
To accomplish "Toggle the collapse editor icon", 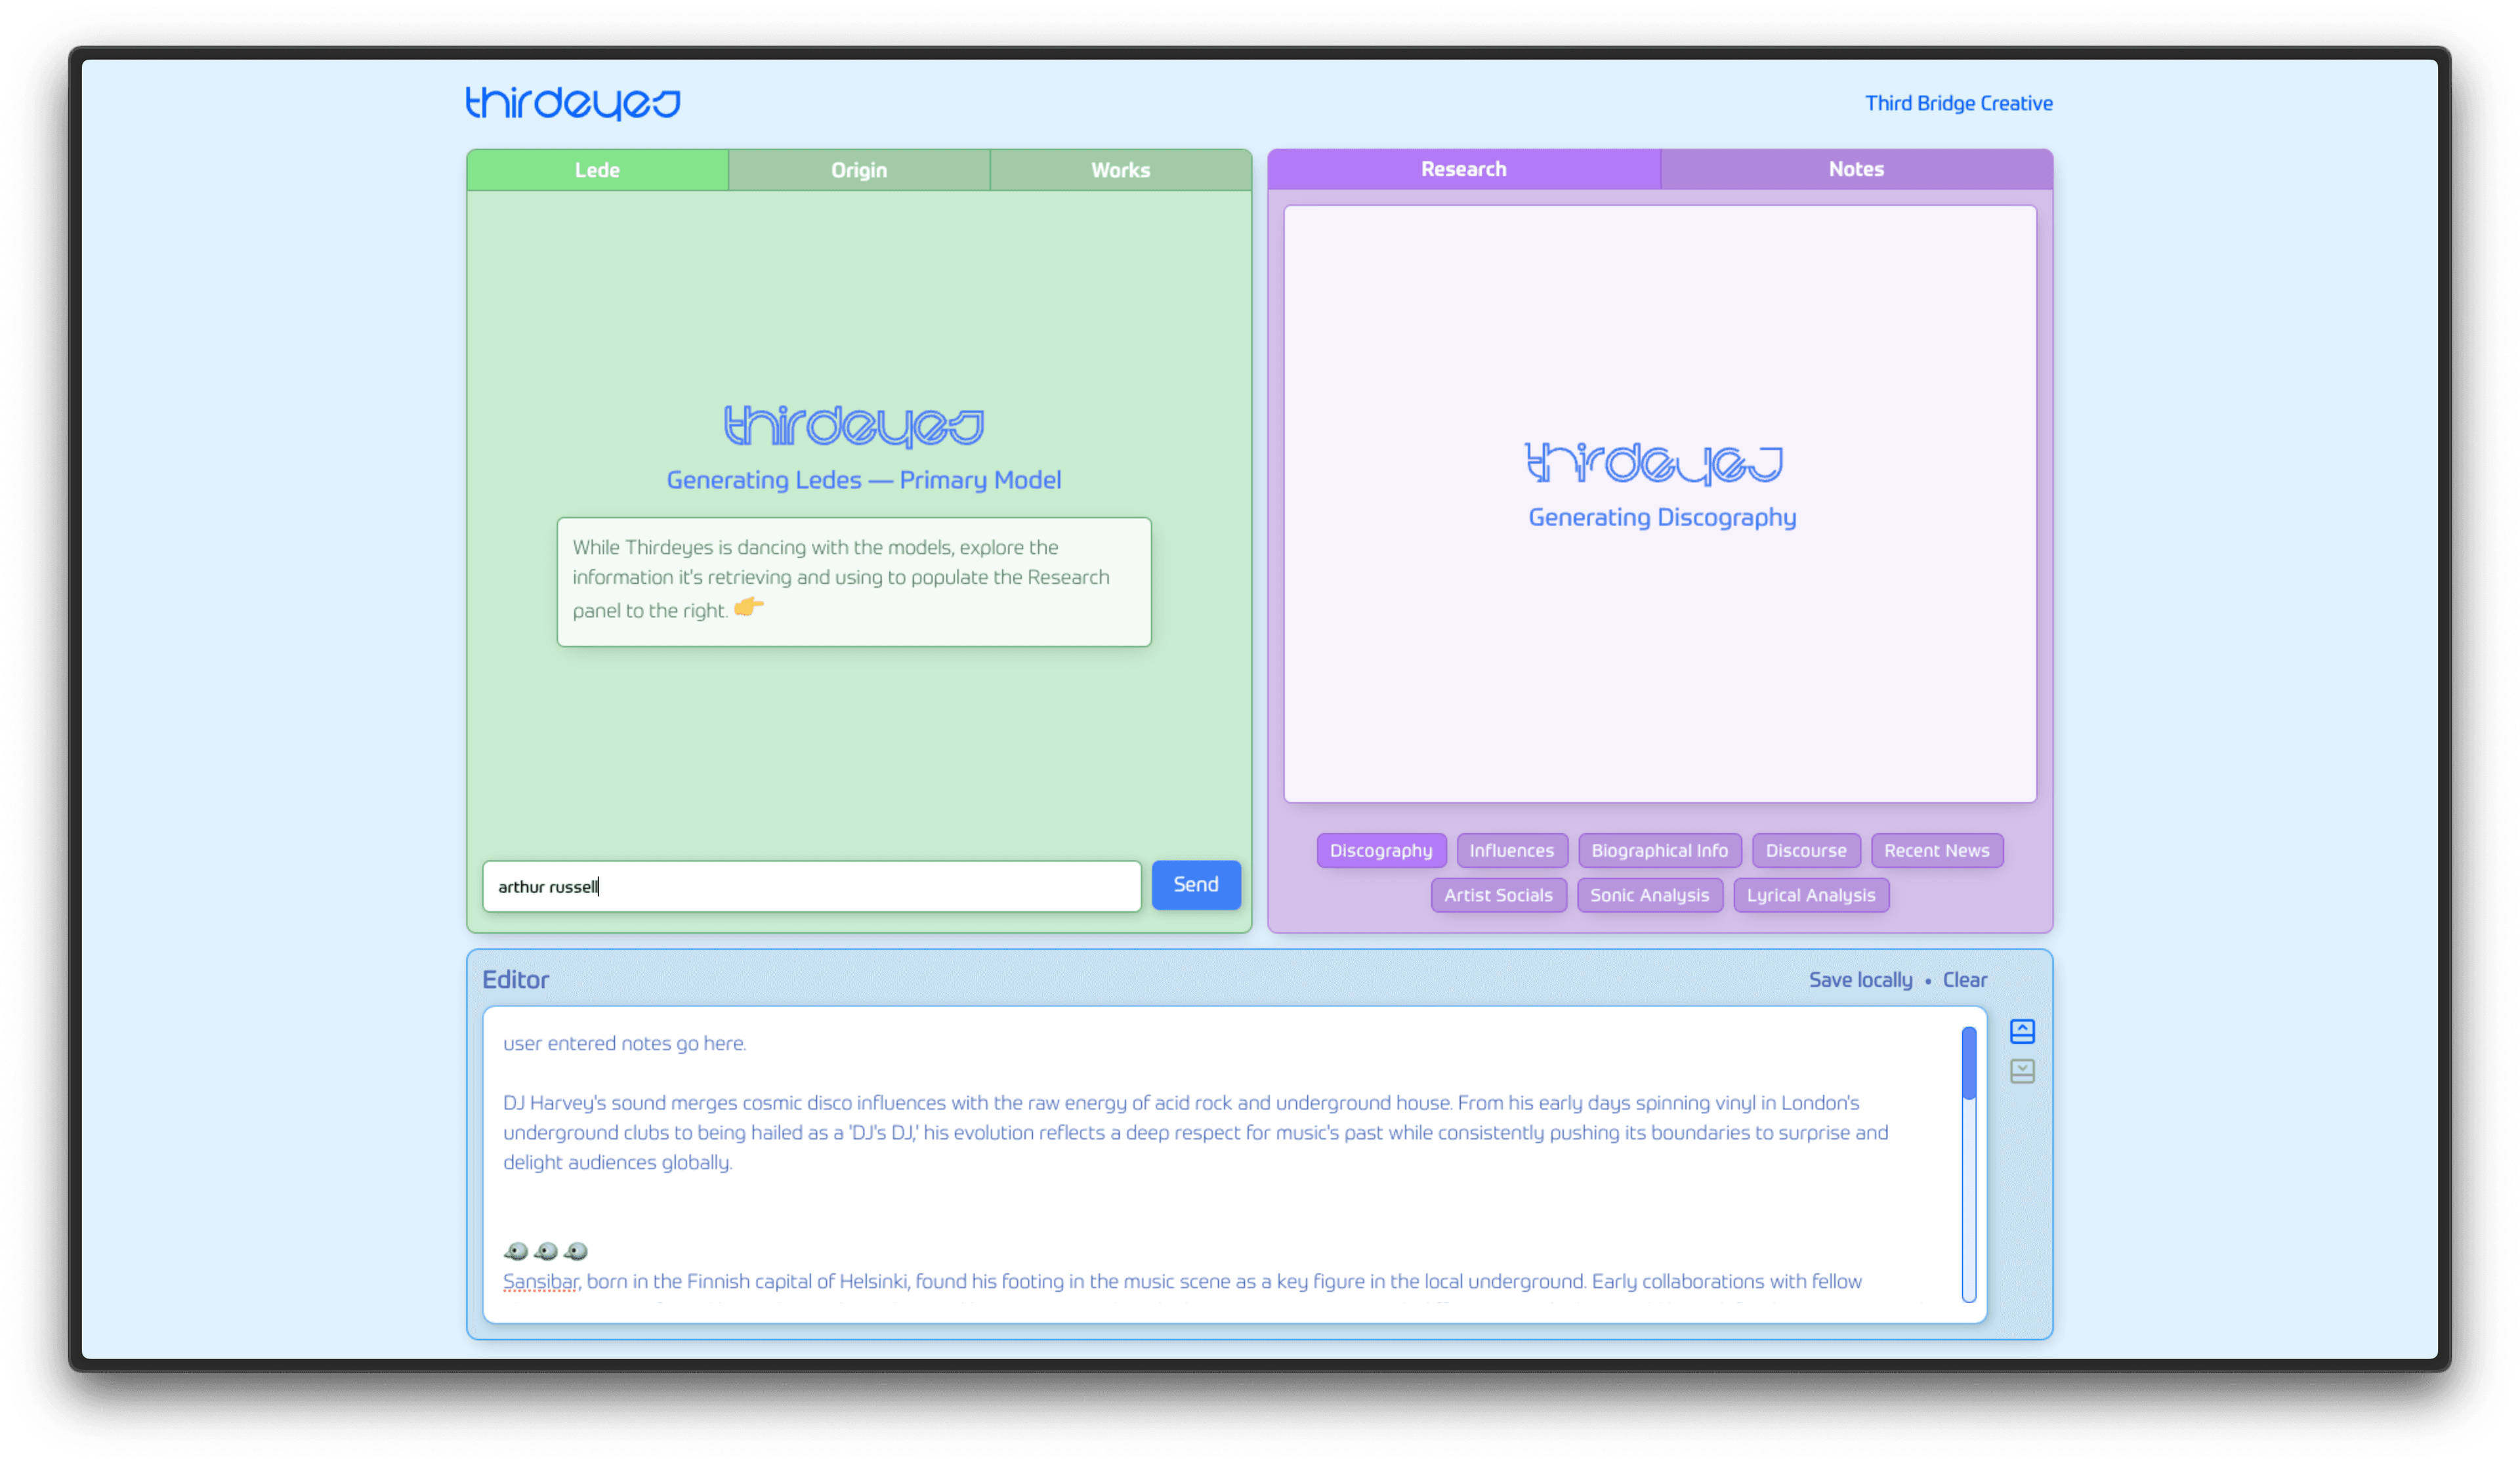I will (x=2020, y=1071).
